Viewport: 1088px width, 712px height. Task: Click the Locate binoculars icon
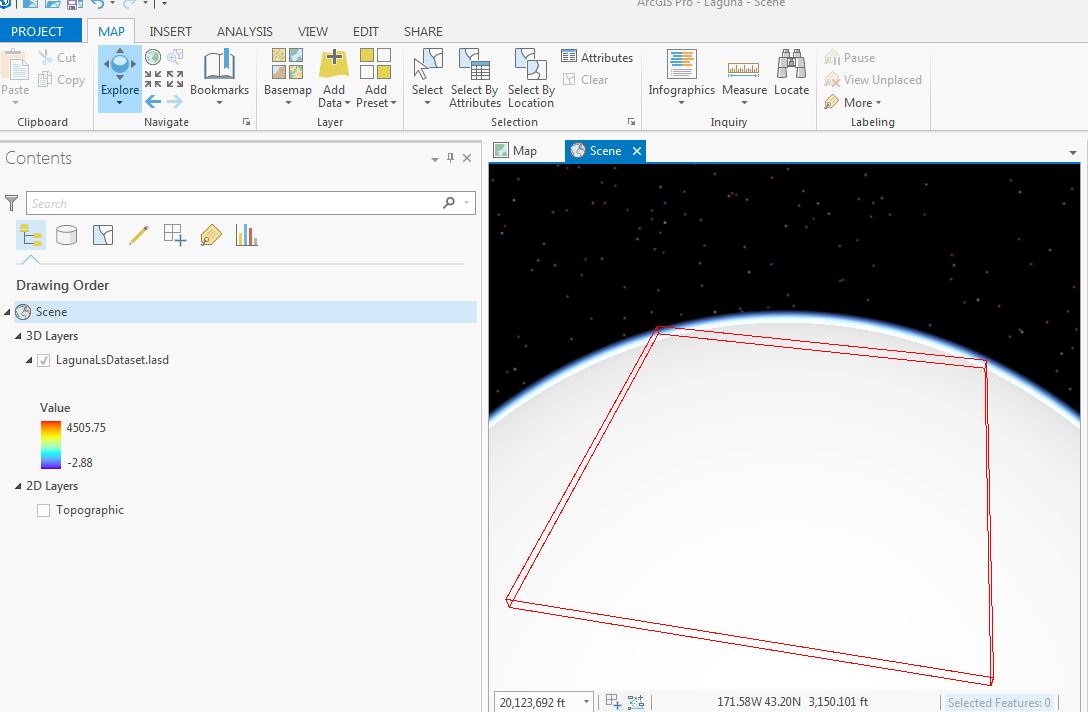pyautogui.click(x=791, y=64)
